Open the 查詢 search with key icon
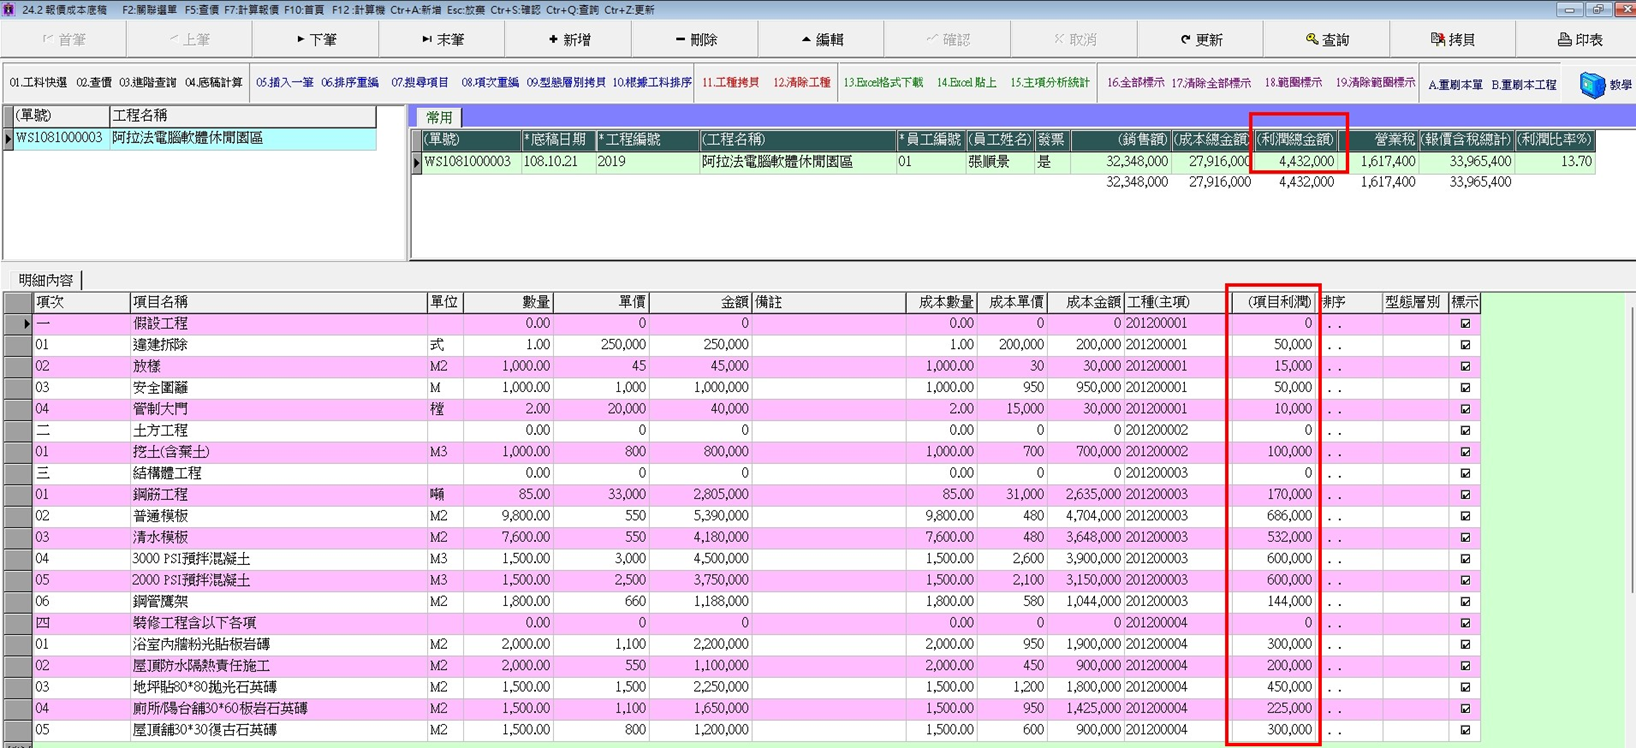This screenshot has height=748, width=1636. [x=1328, y=40]
